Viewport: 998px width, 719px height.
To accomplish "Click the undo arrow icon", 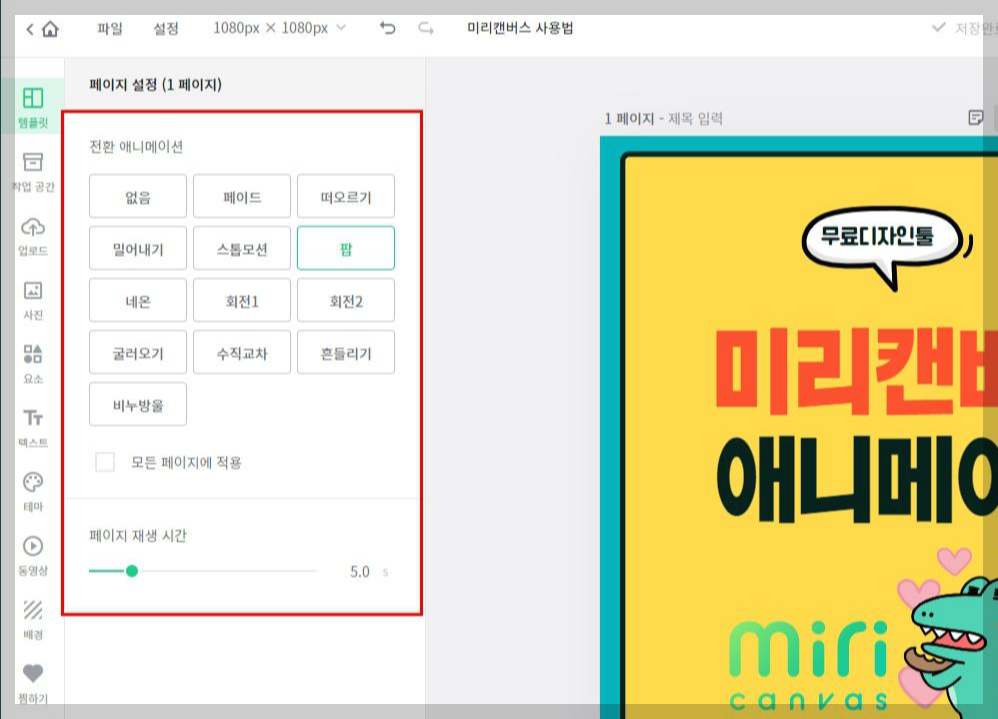I will [388, 29].
